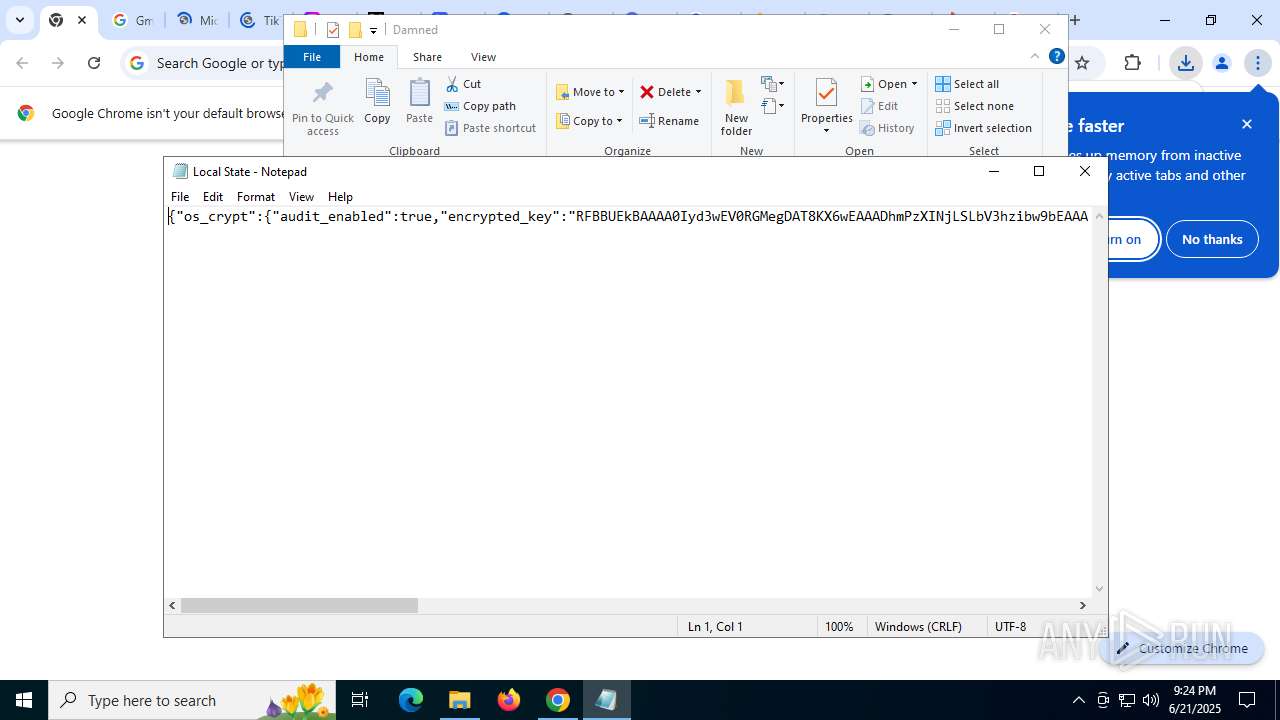1280x720 pixels.
Task: Open file History in ribbon
Action: 888,128
